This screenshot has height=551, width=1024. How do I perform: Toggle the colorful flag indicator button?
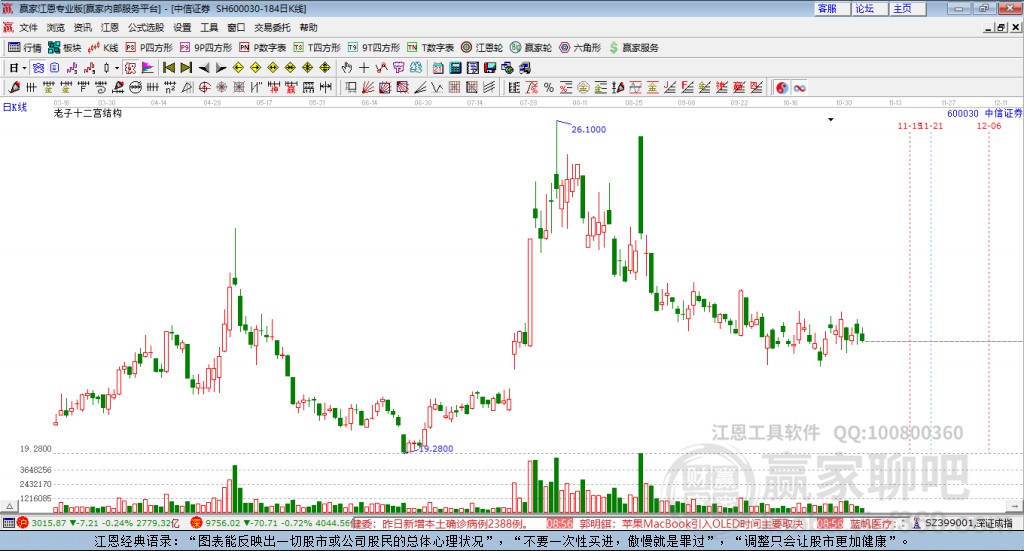(148, 68)
